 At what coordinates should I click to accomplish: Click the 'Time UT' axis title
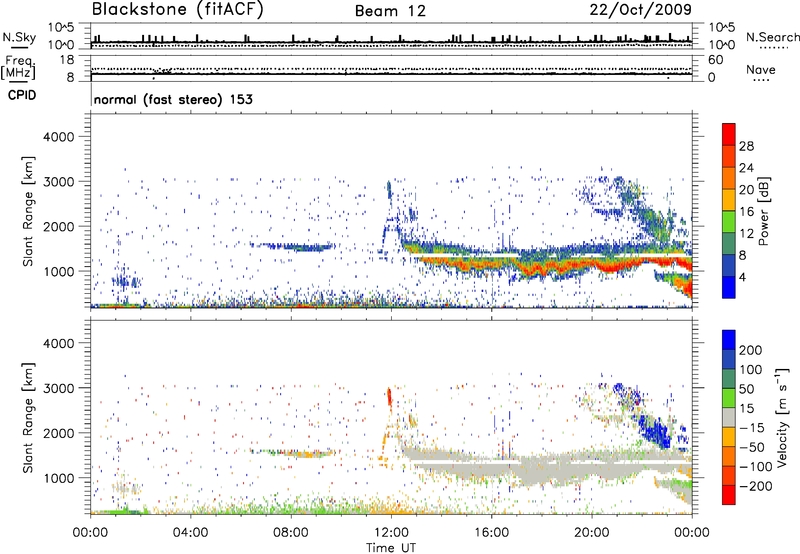tap(391, 548)
